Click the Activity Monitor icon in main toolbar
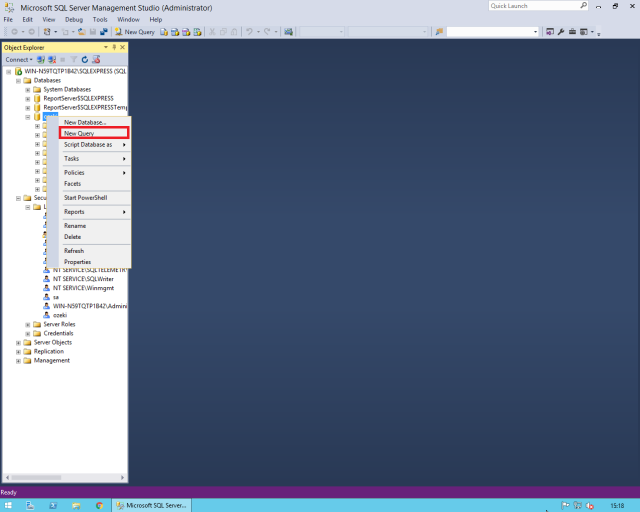The height and width of the screenshot is (512, 640). click(289, 31)
